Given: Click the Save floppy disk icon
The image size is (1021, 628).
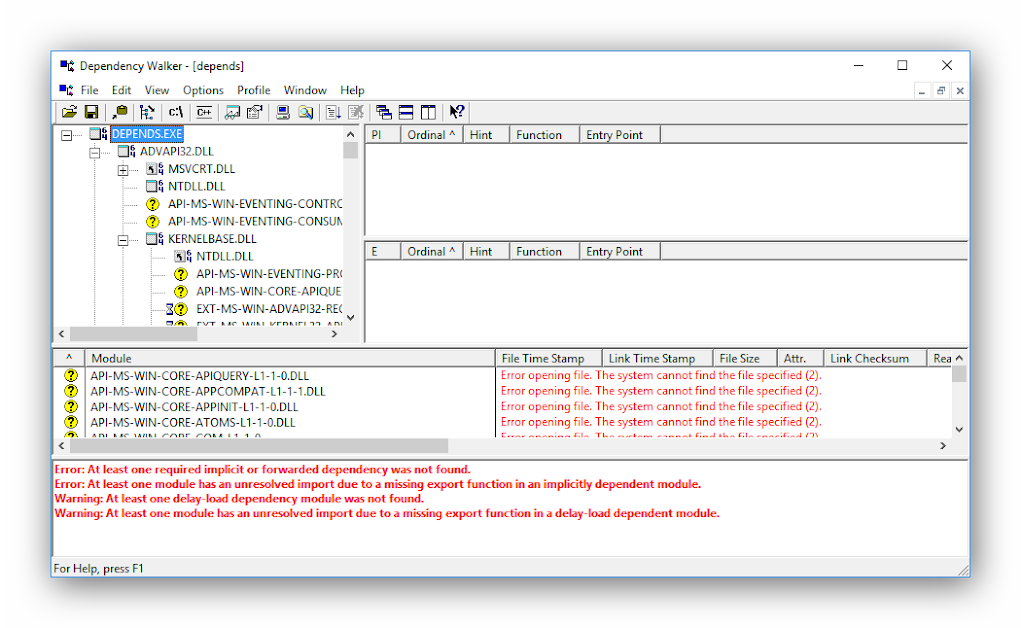Looking at the screenshot, I should (x=91, y=112).
